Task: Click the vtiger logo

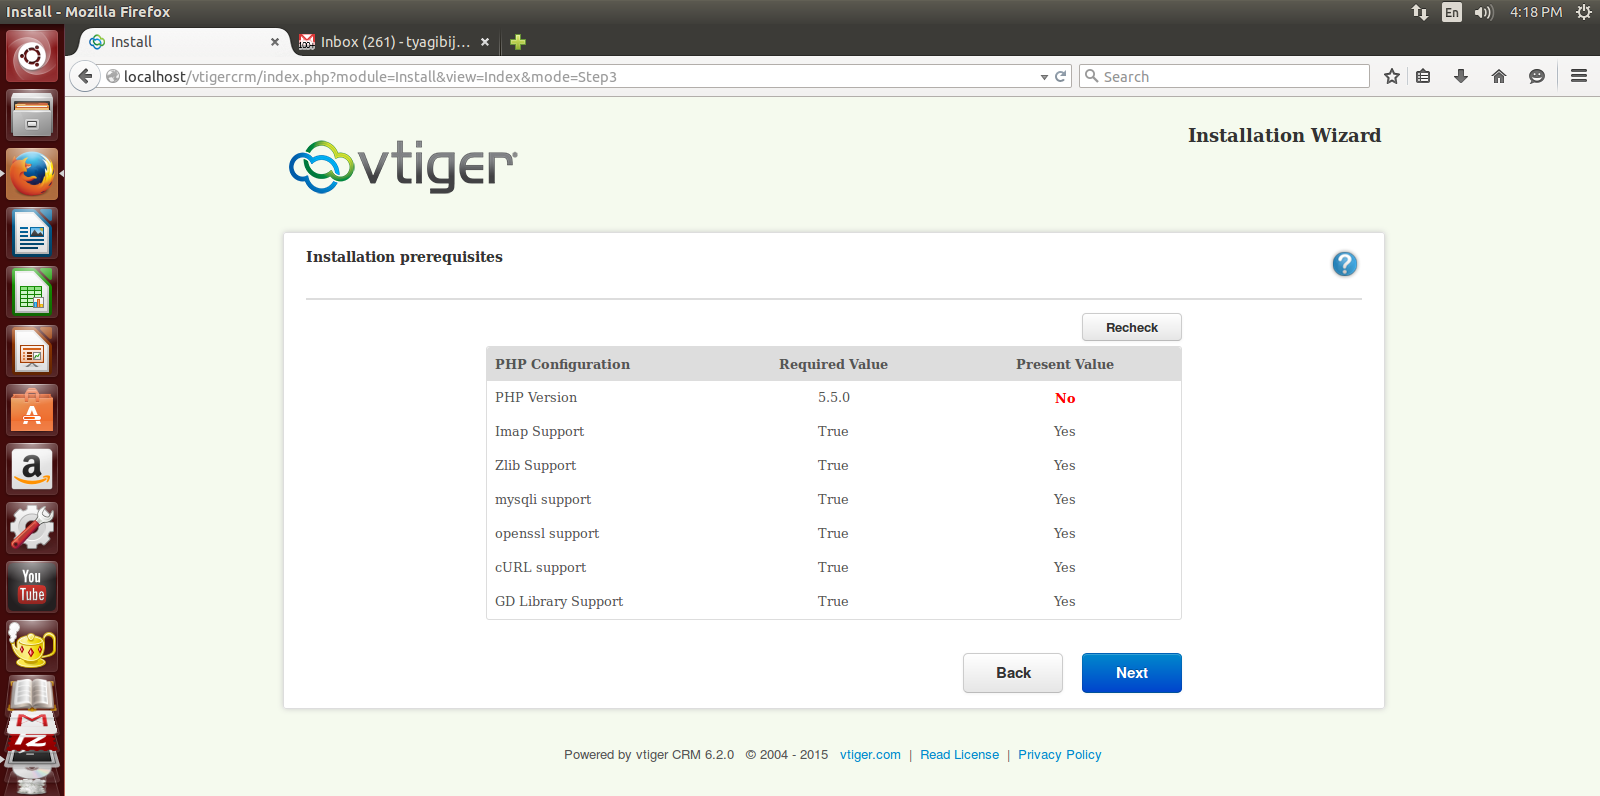Action: click(x=403, y=166)
